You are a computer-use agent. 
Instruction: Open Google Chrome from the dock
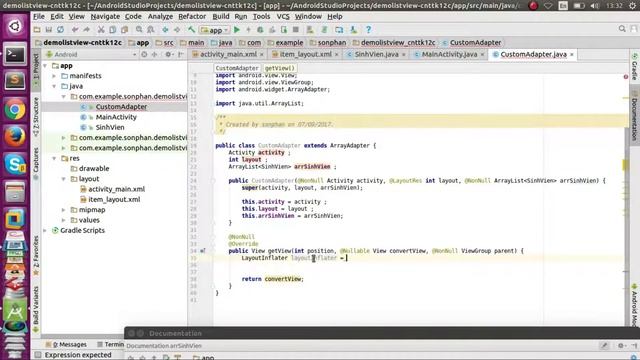tap(15, 109)
